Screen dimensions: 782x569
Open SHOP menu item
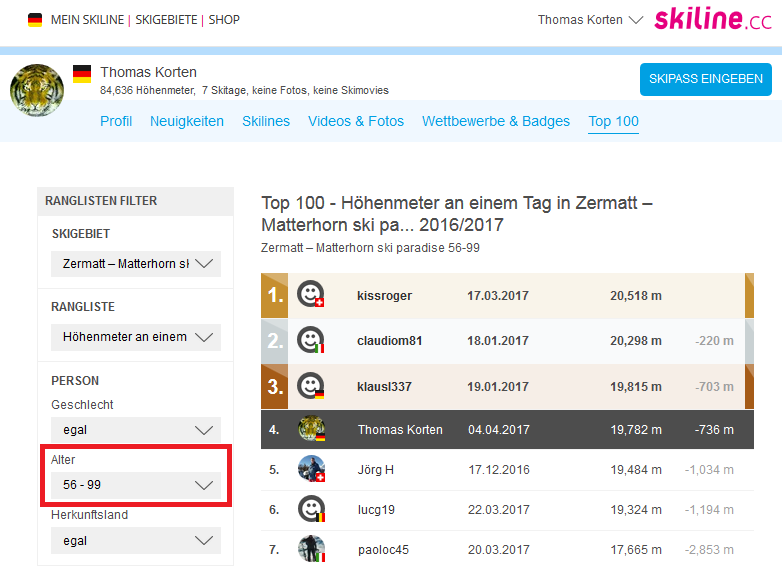click(224, 20)
